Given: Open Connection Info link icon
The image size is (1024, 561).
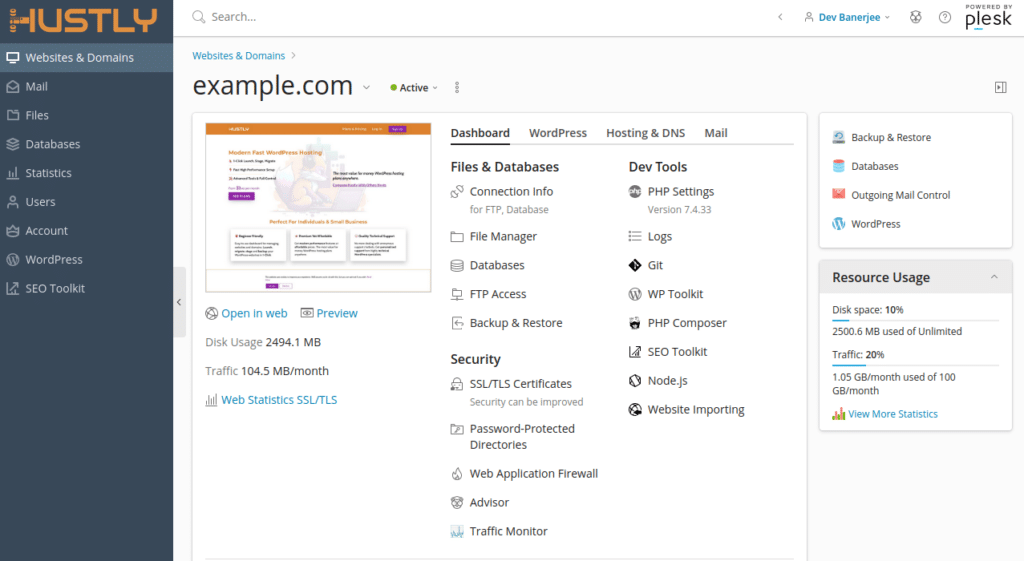Looking at the screenshot, I should click(457, 191).
